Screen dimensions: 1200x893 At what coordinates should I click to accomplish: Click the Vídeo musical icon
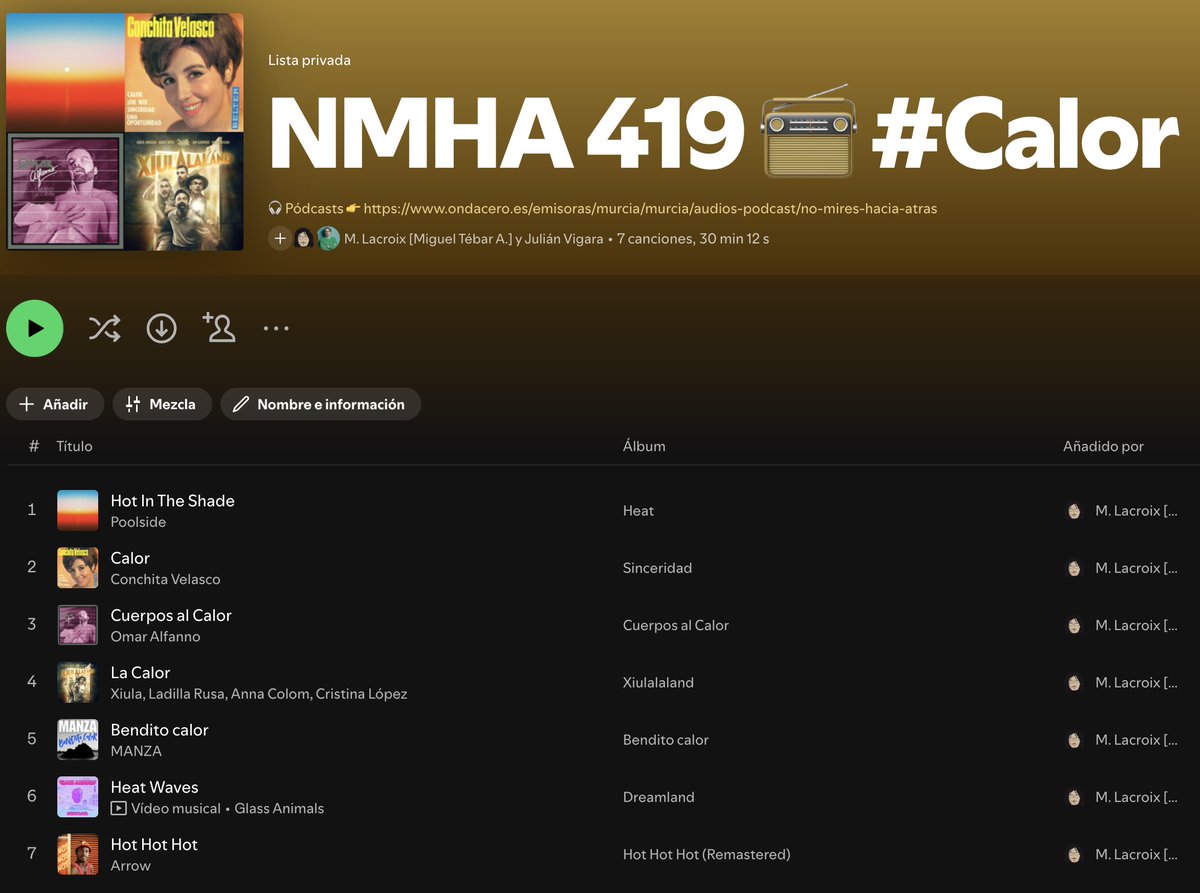pyautogui.click(x=119, y=808)
